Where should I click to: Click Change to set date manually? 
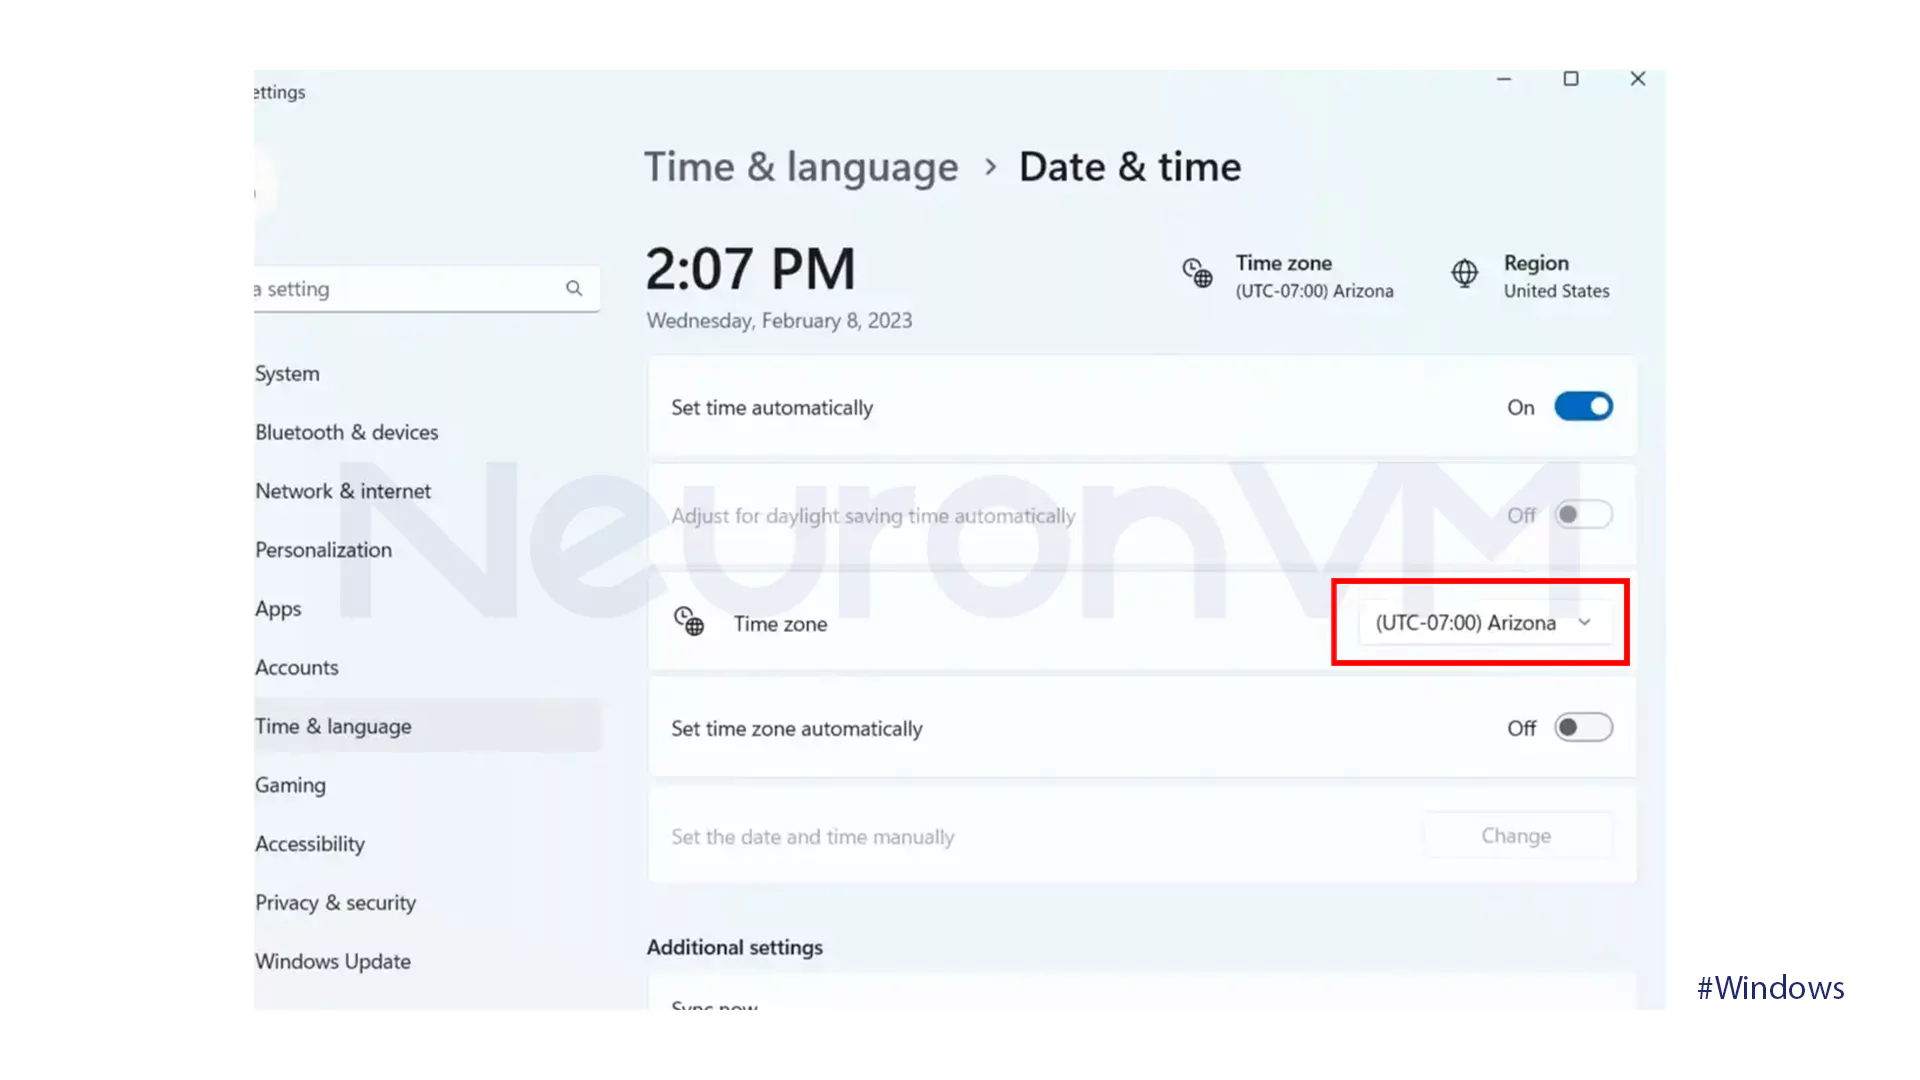click(1516, 835)
